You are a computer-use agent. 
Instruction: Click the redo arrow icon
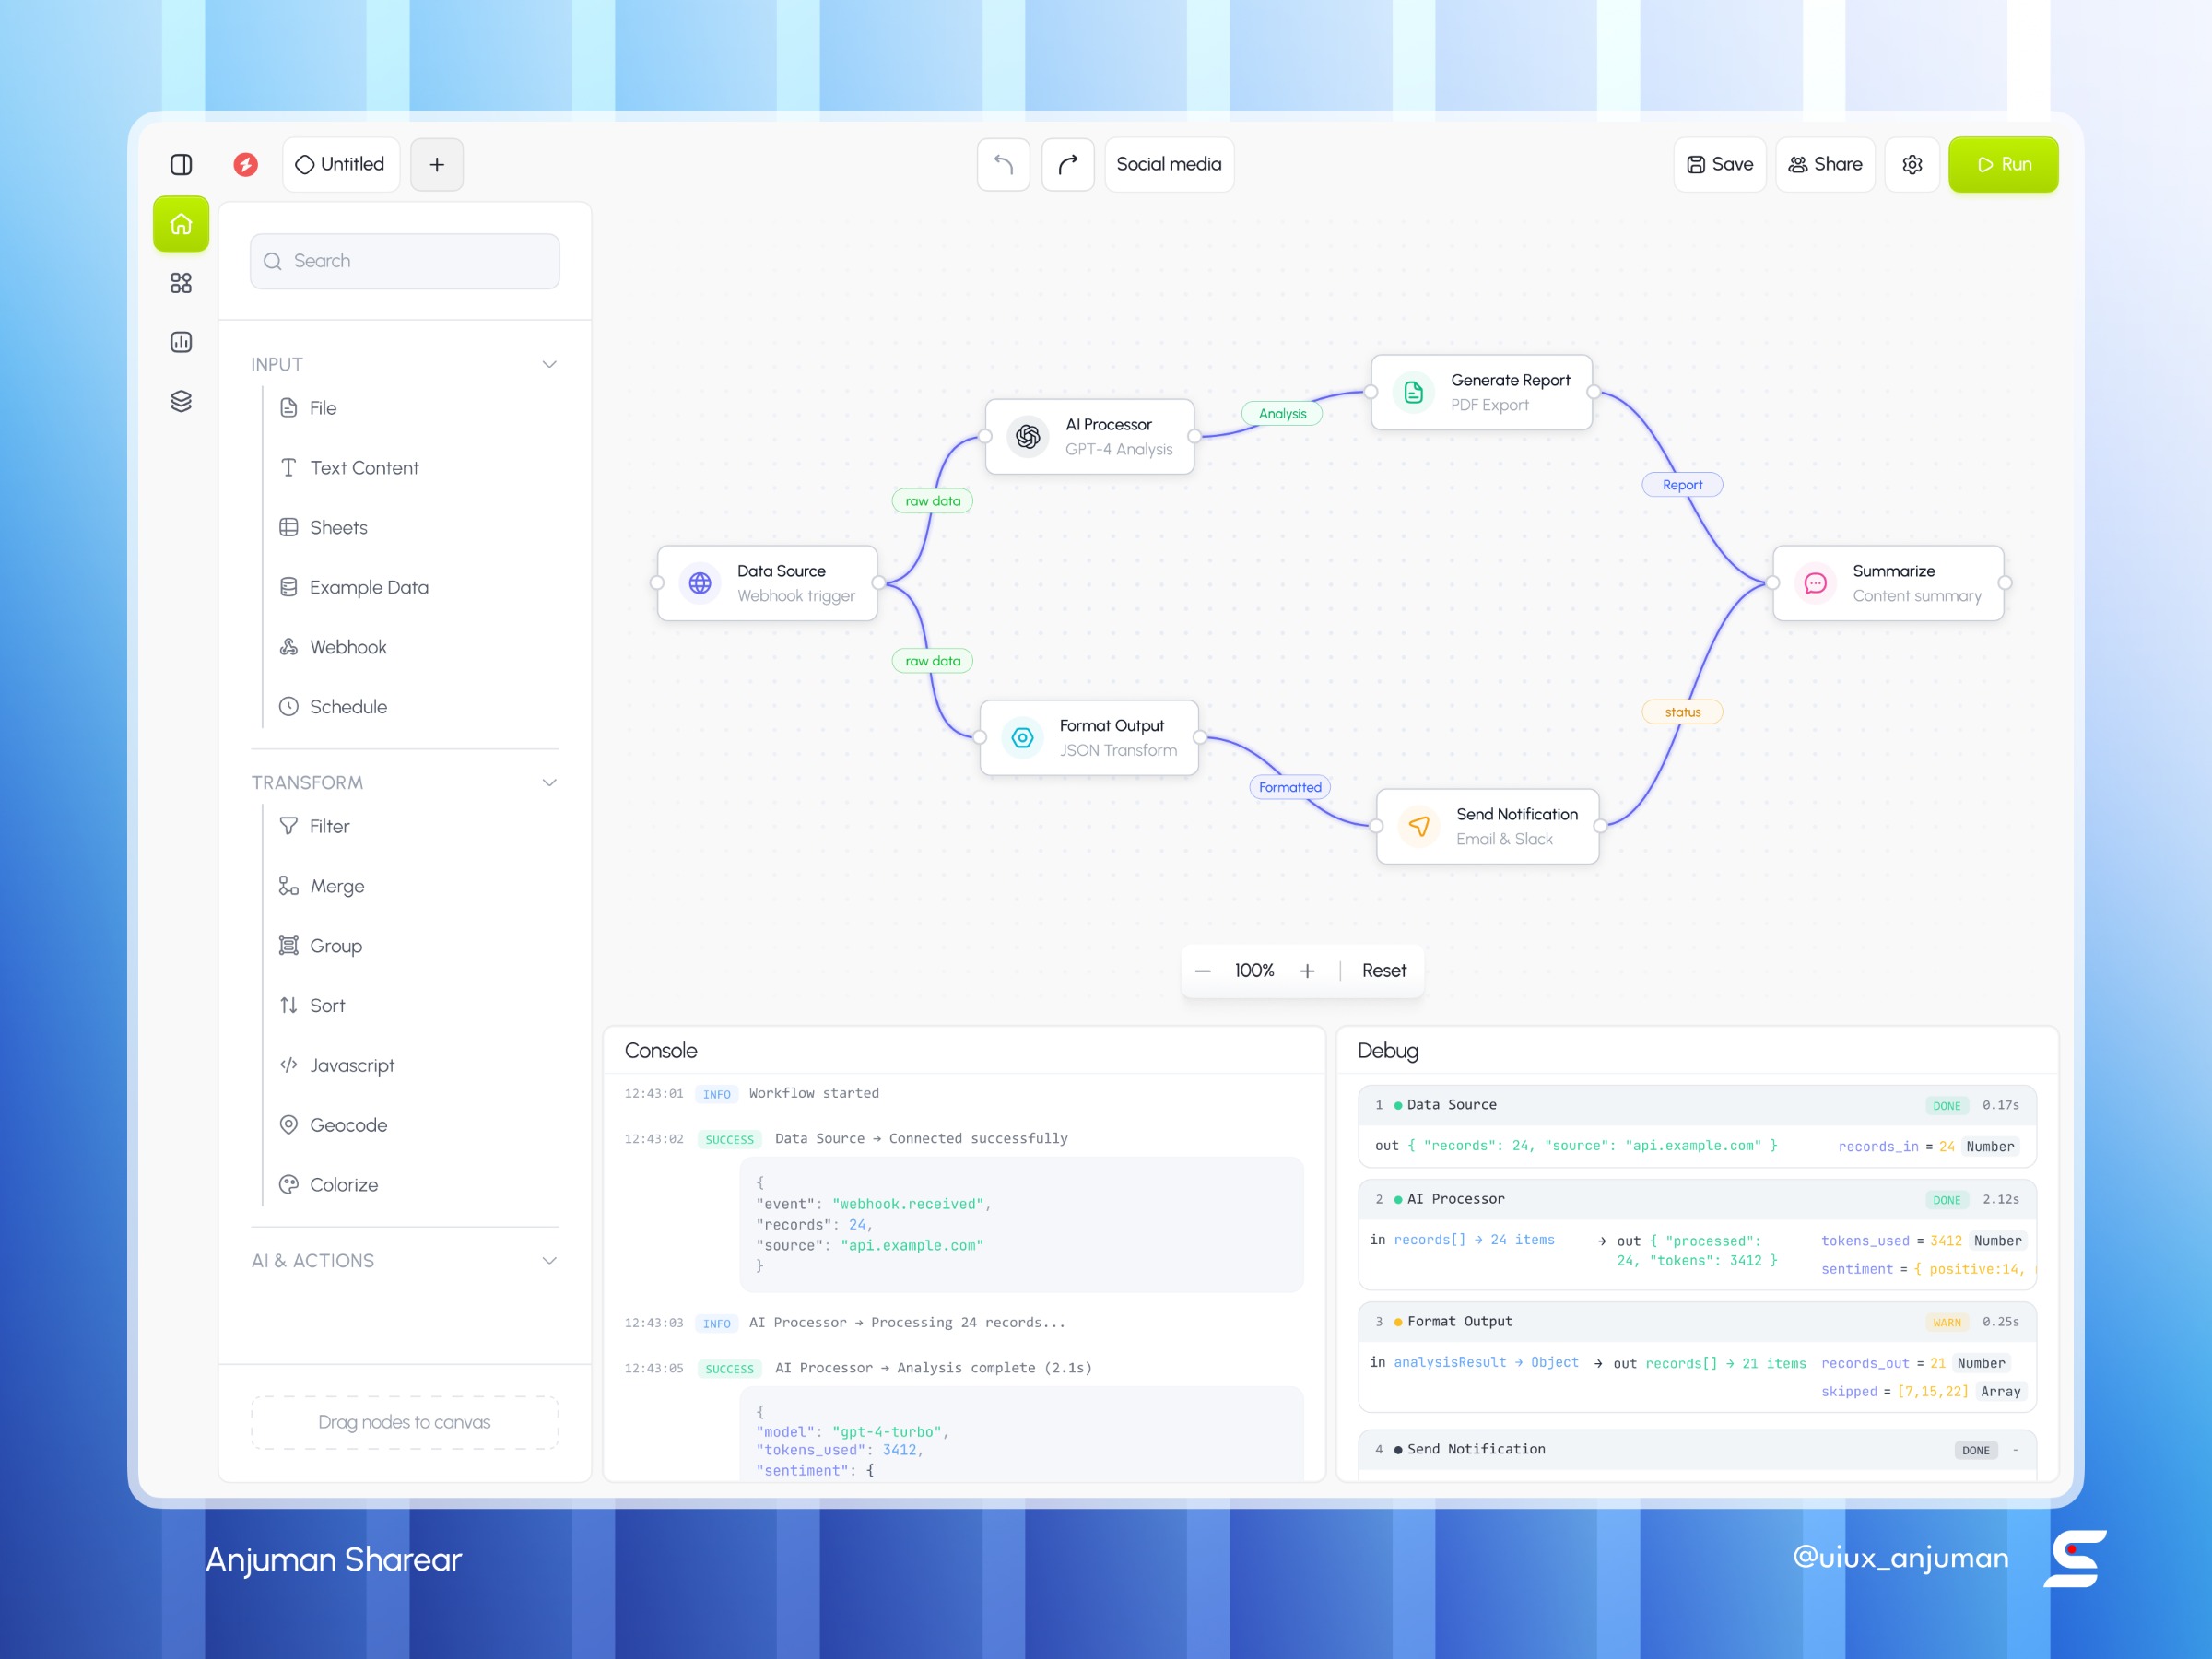coord(1067,164)
